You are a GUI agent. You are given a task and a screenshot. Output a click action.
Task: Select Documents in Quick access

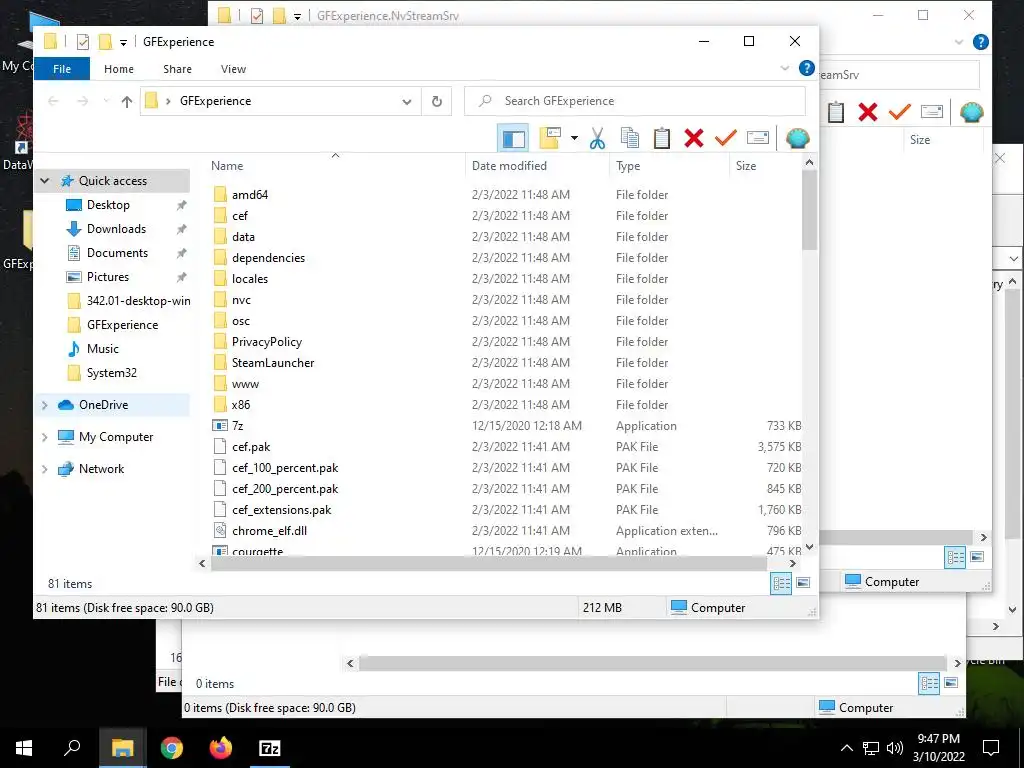[118, 253]
